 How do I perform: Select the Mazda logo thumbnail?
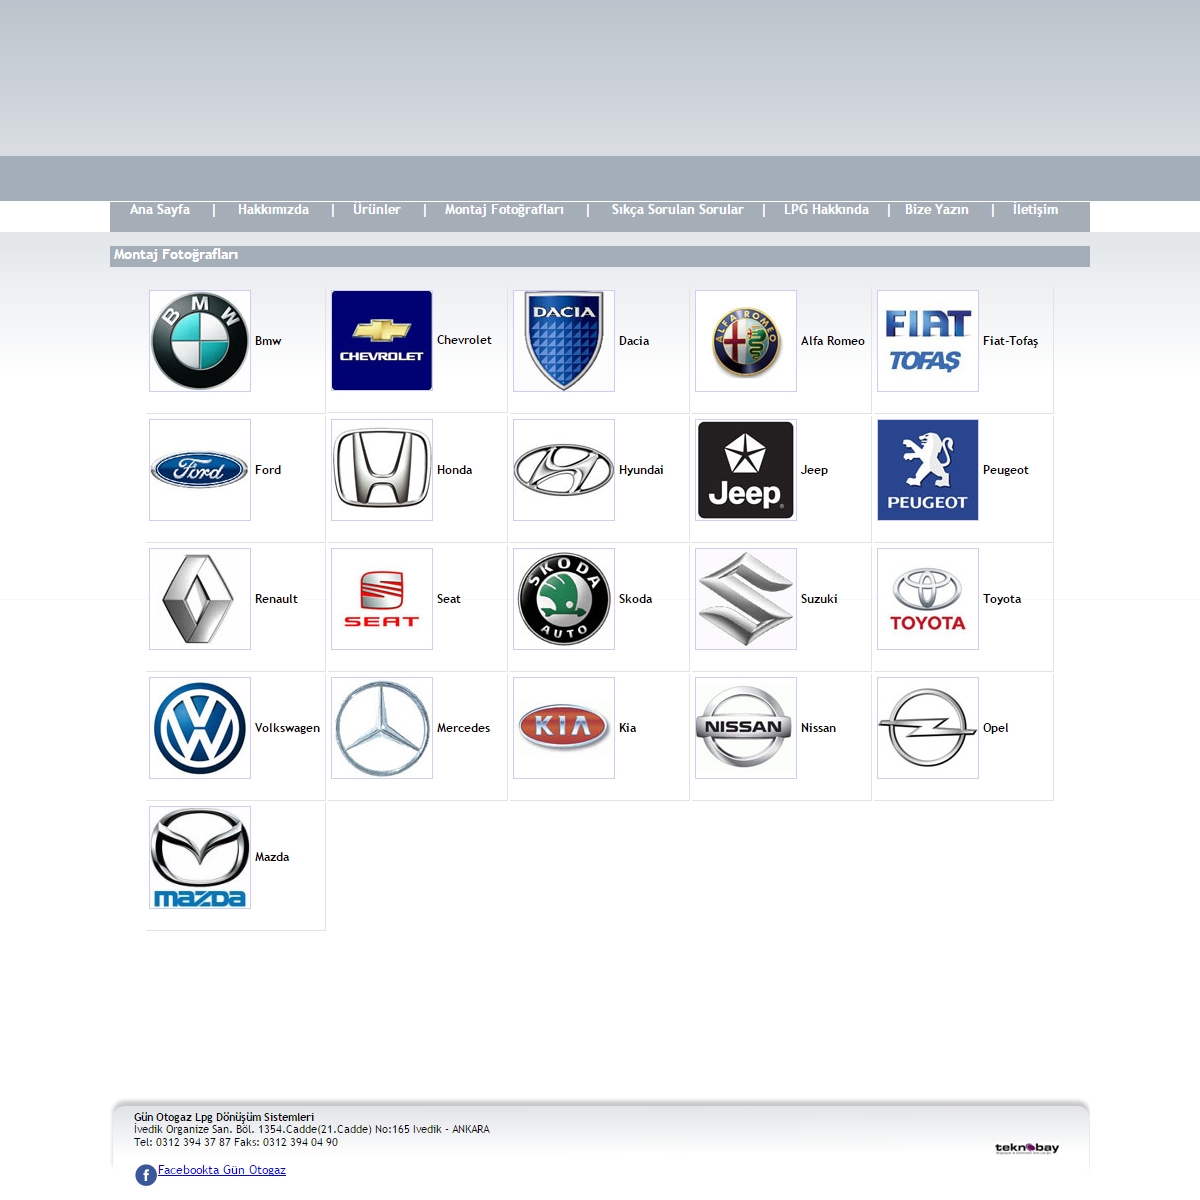point(200,857)
